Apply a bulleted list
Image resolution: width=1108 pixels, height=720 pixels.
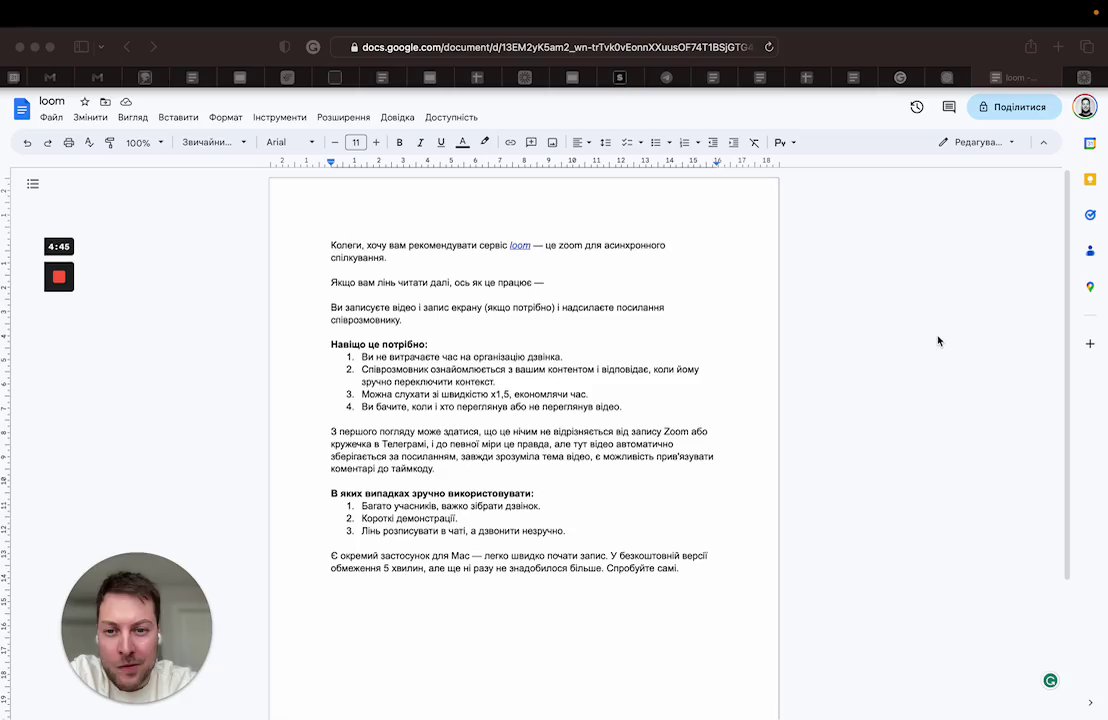coord(656,143)
